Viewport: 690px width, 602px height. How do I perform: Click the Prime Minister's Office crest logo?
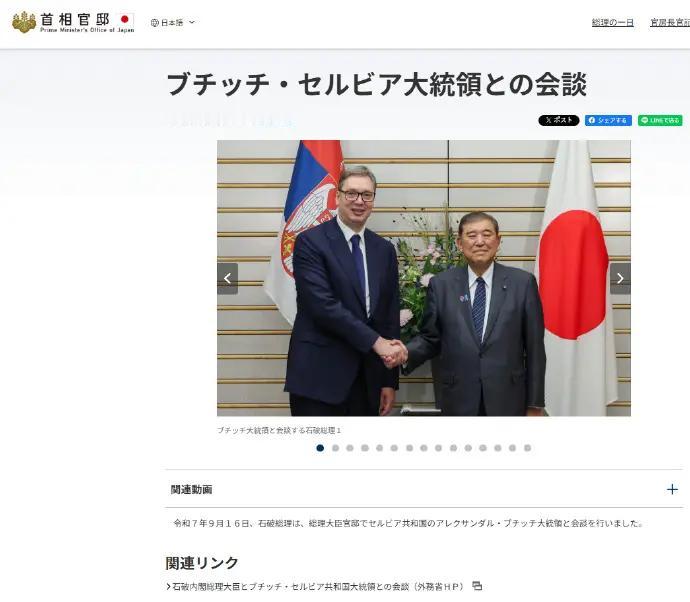coord(24,22)
